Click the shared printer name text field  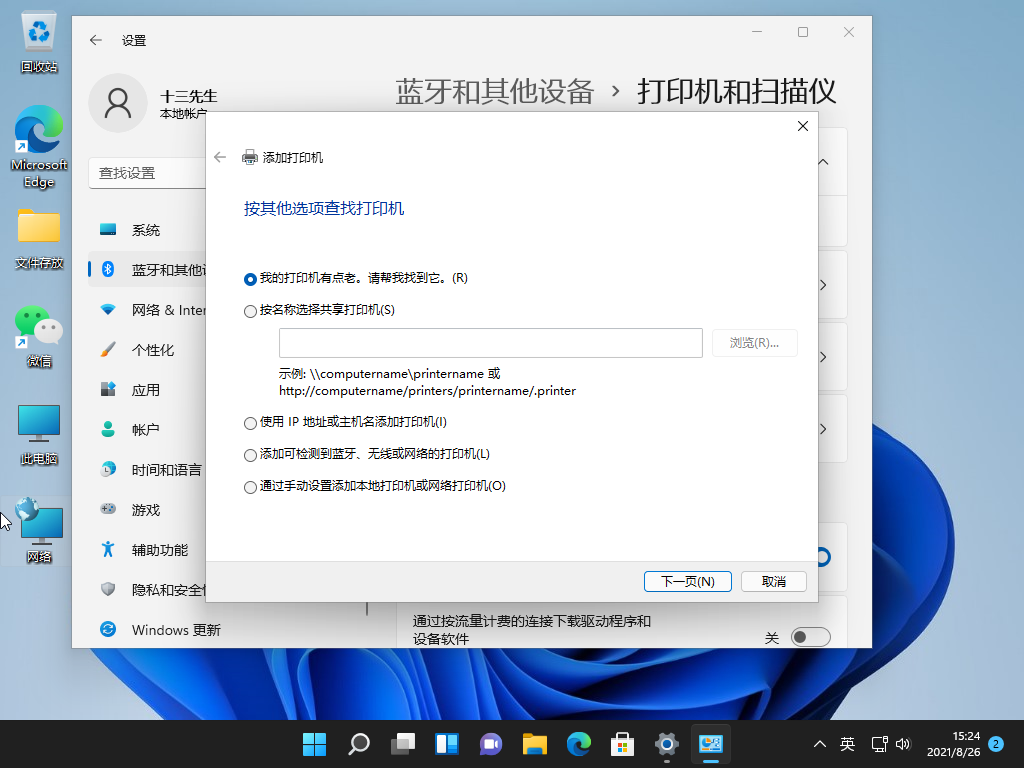[490, 343]
